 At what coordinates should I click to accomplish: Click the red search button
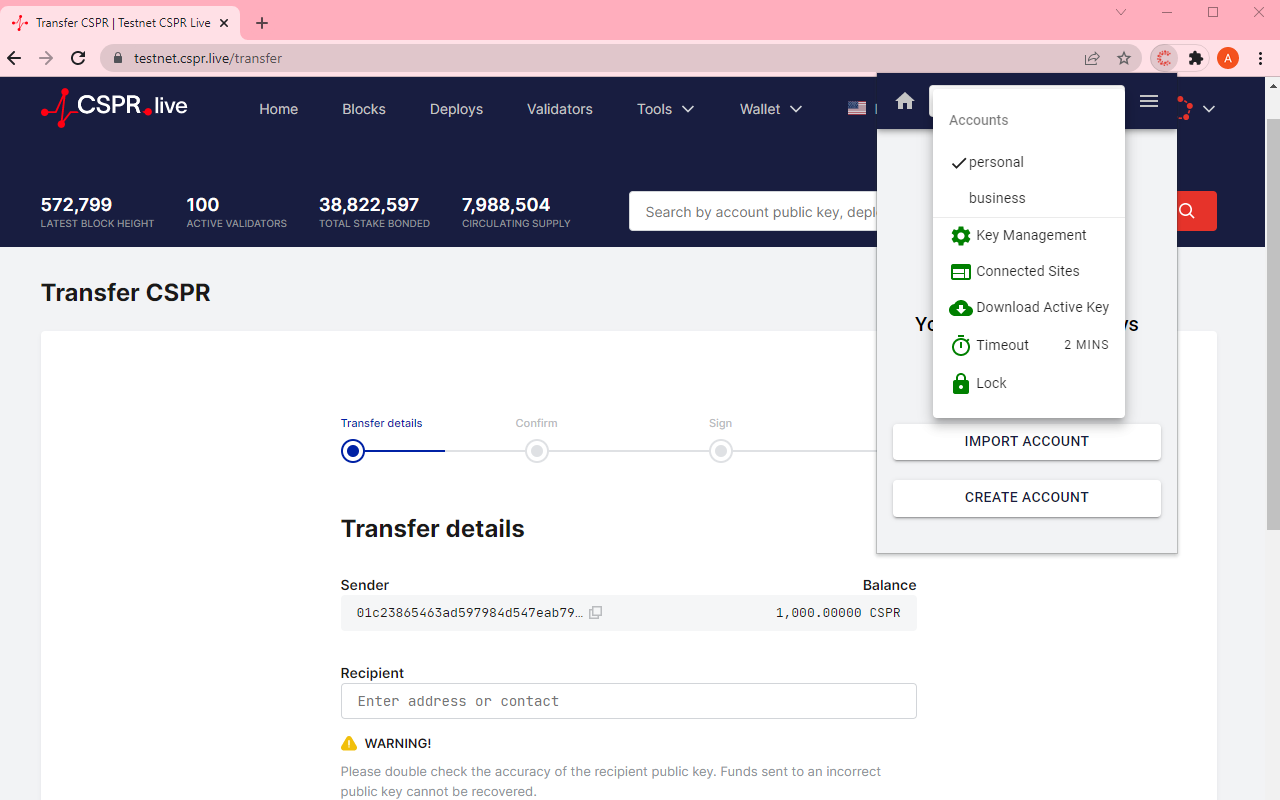click(1187, 211)
